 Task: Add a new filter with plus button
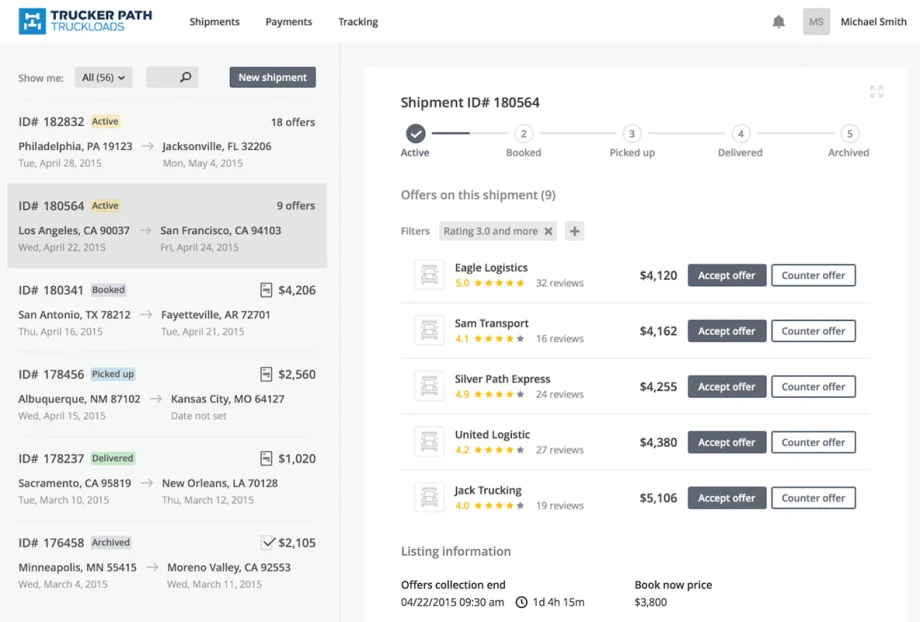(574, 231)
